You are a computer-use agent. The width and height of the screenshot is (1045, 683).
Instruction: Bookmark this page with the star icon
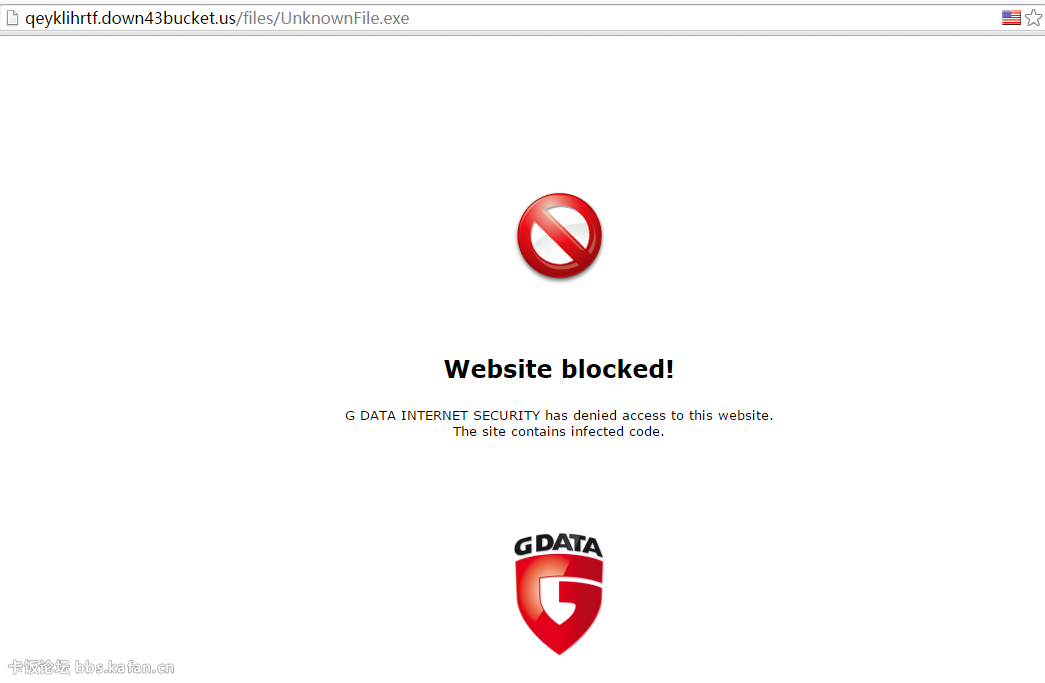tap(1034, 18)
